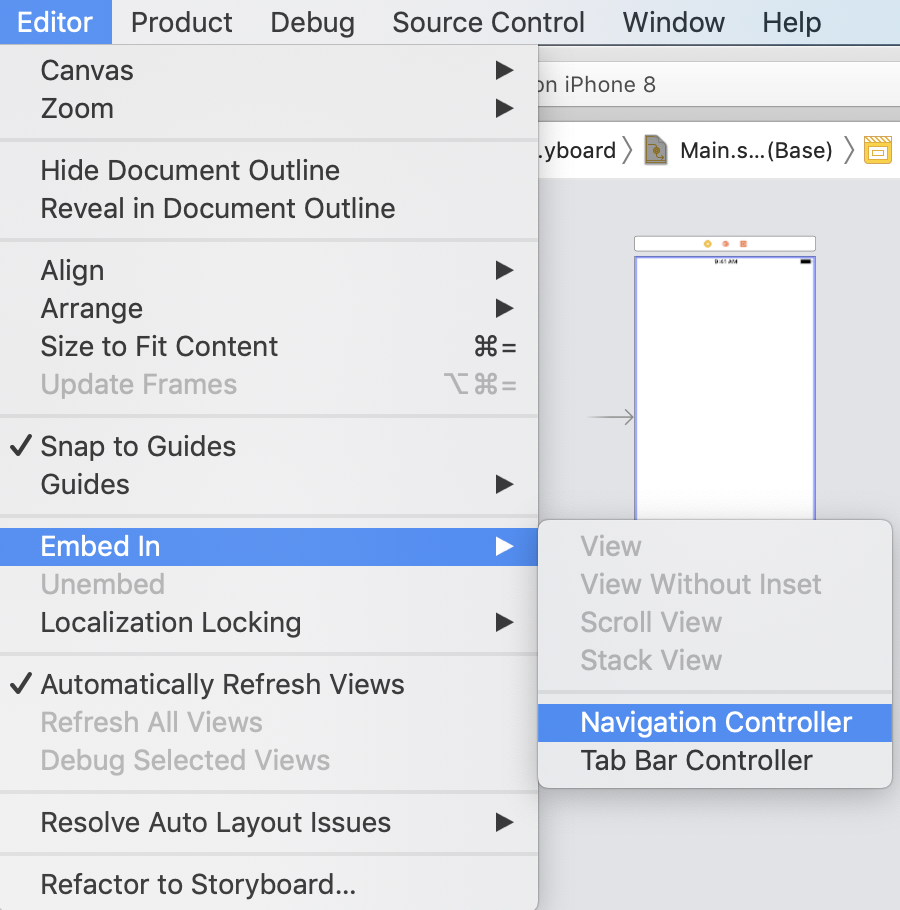This screenshot has width=900, height=910.
Task: Open the Product menu
Action: coord(182,22)
